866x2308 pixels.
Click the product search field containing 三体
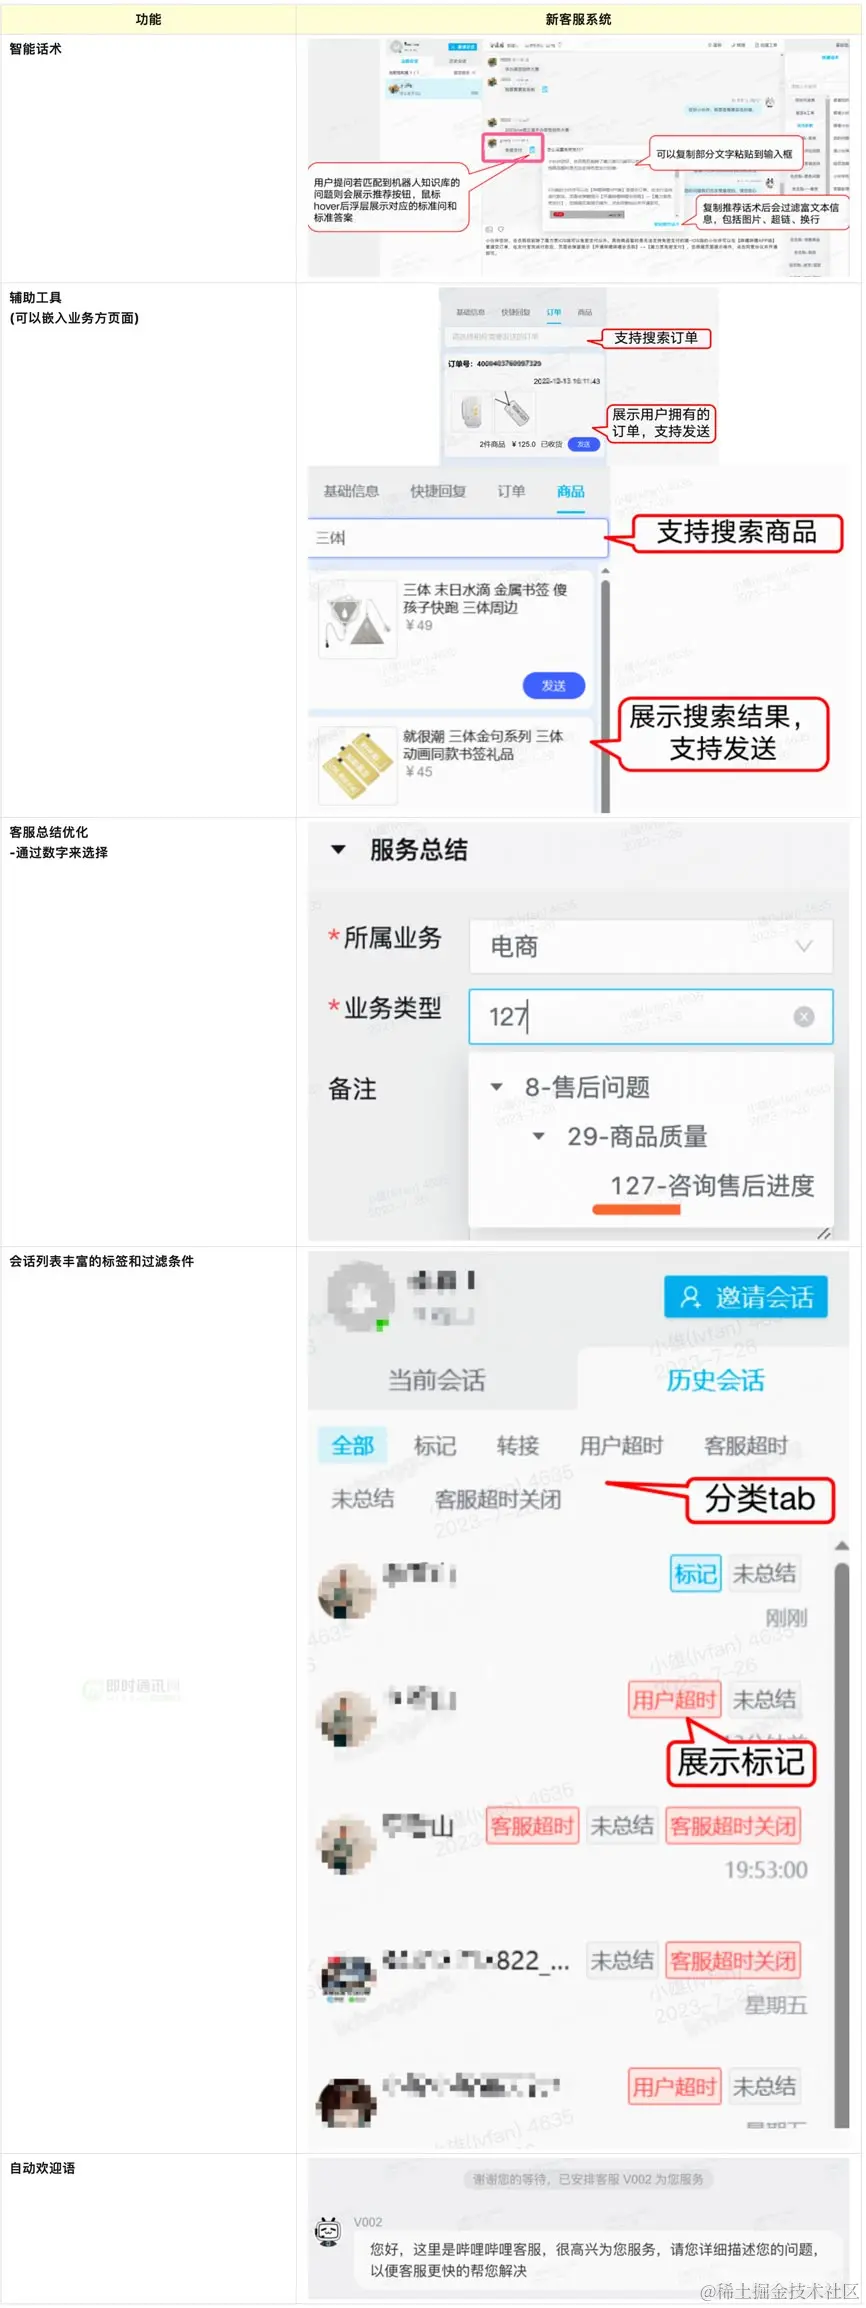(x=458, y=538)
